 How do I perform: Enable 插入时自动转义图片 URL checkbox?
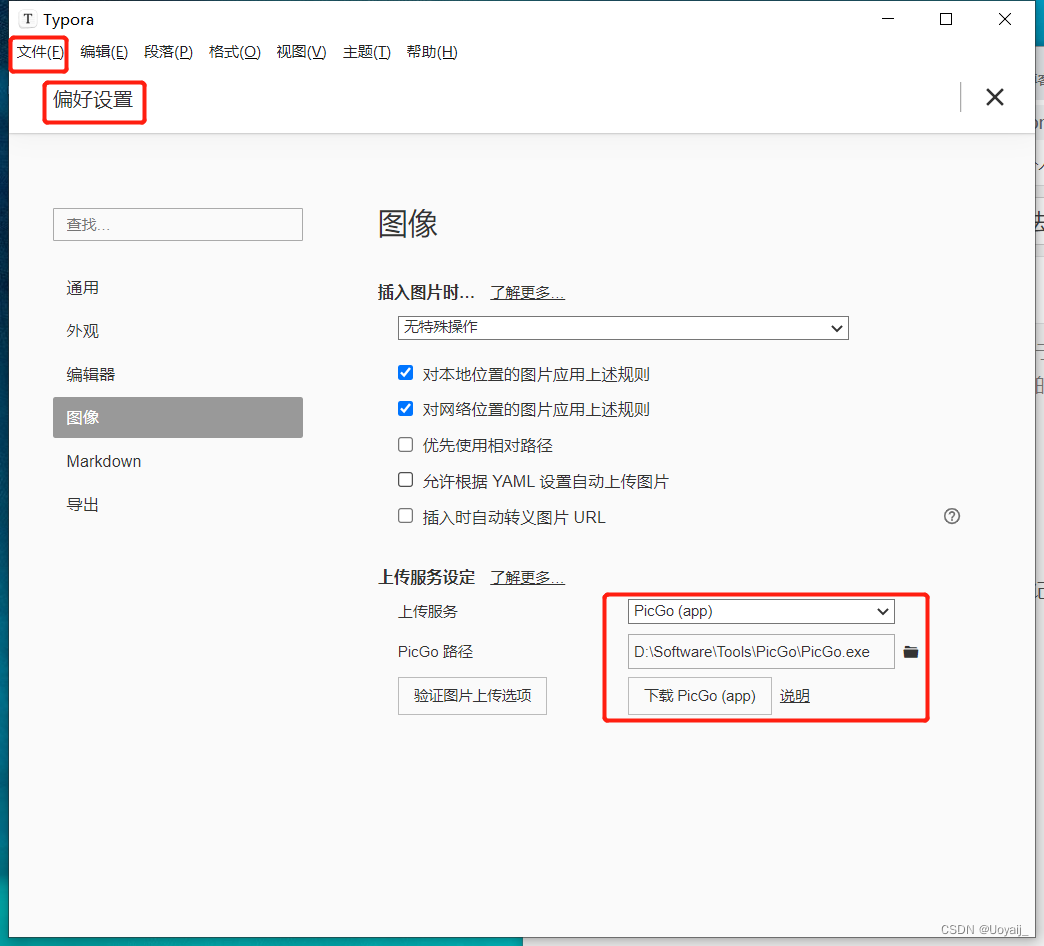[x=405, y=516]
